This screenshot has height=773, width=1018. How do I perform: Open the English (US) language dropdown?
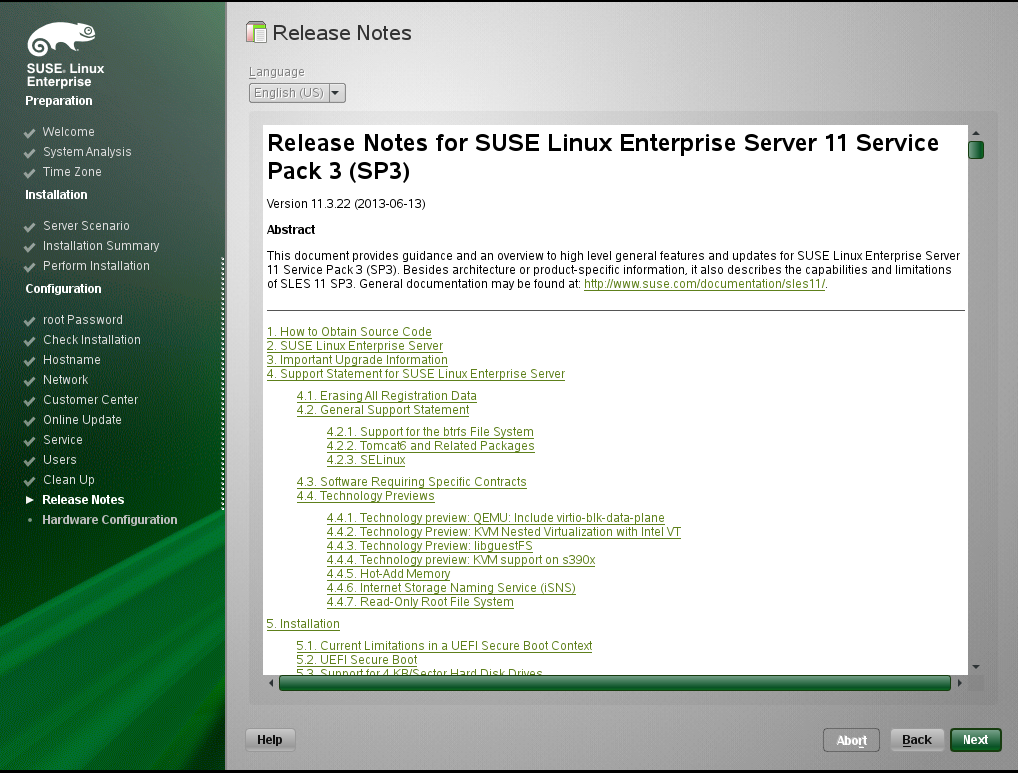point(297,93)
